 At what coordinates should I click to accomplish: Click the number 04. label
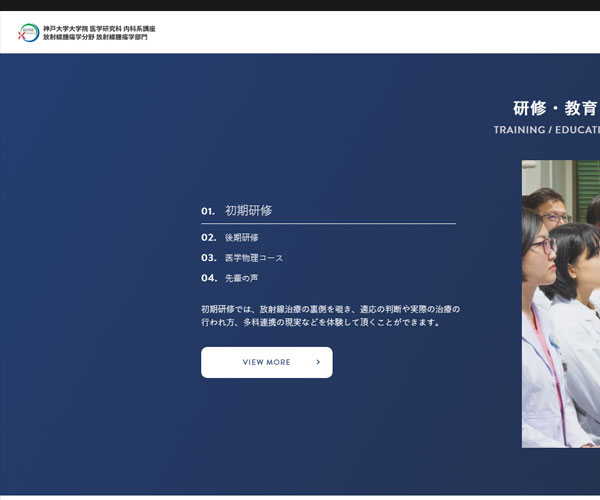pos(208,278)
